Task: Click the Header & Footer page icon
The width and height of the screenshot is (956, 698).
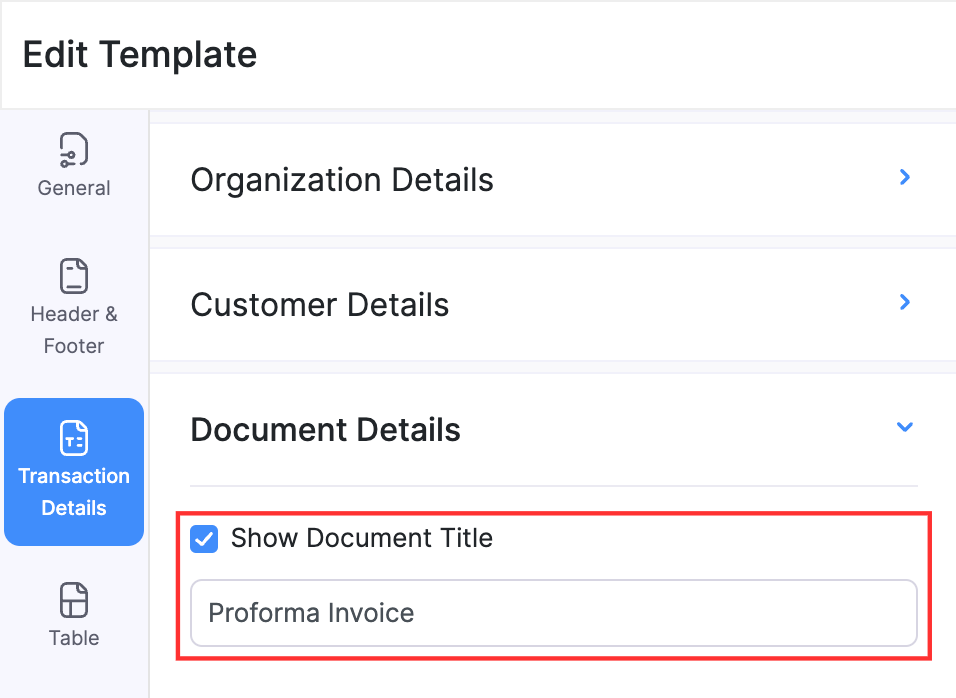Action: [x=73, y=275]
